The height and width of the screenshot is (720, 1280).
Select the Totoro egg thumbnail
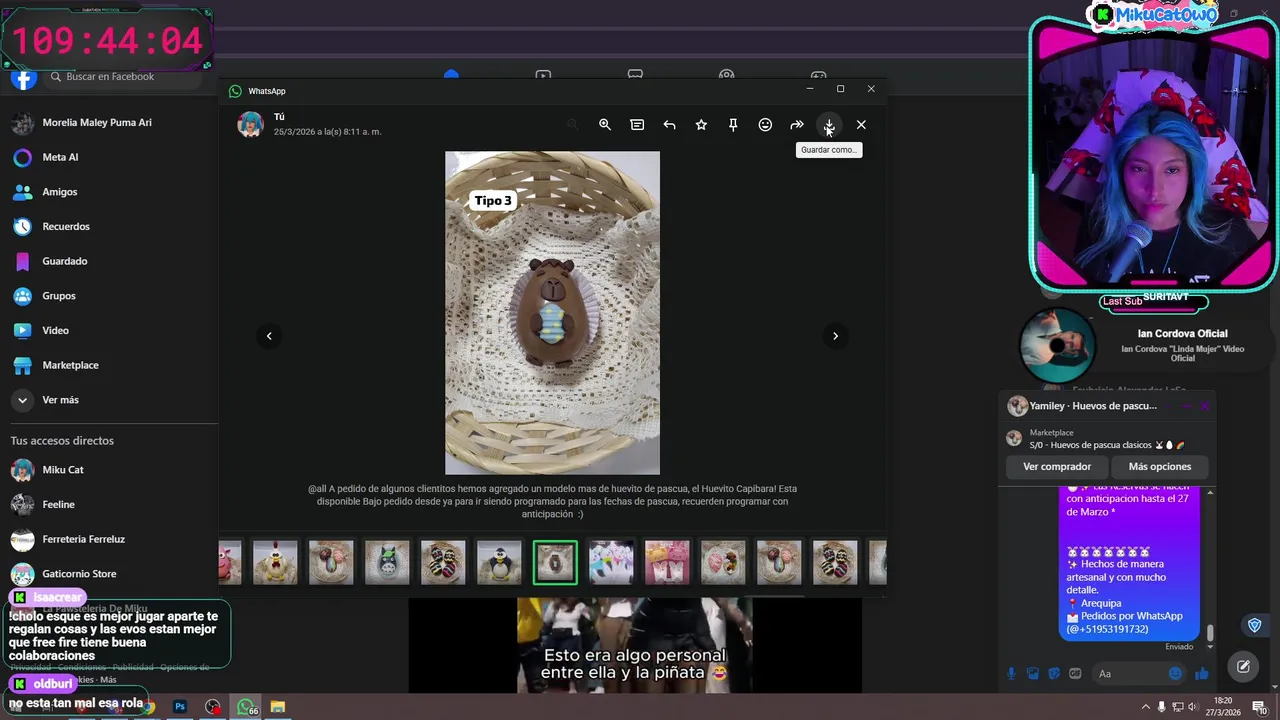tap(387, 562)
